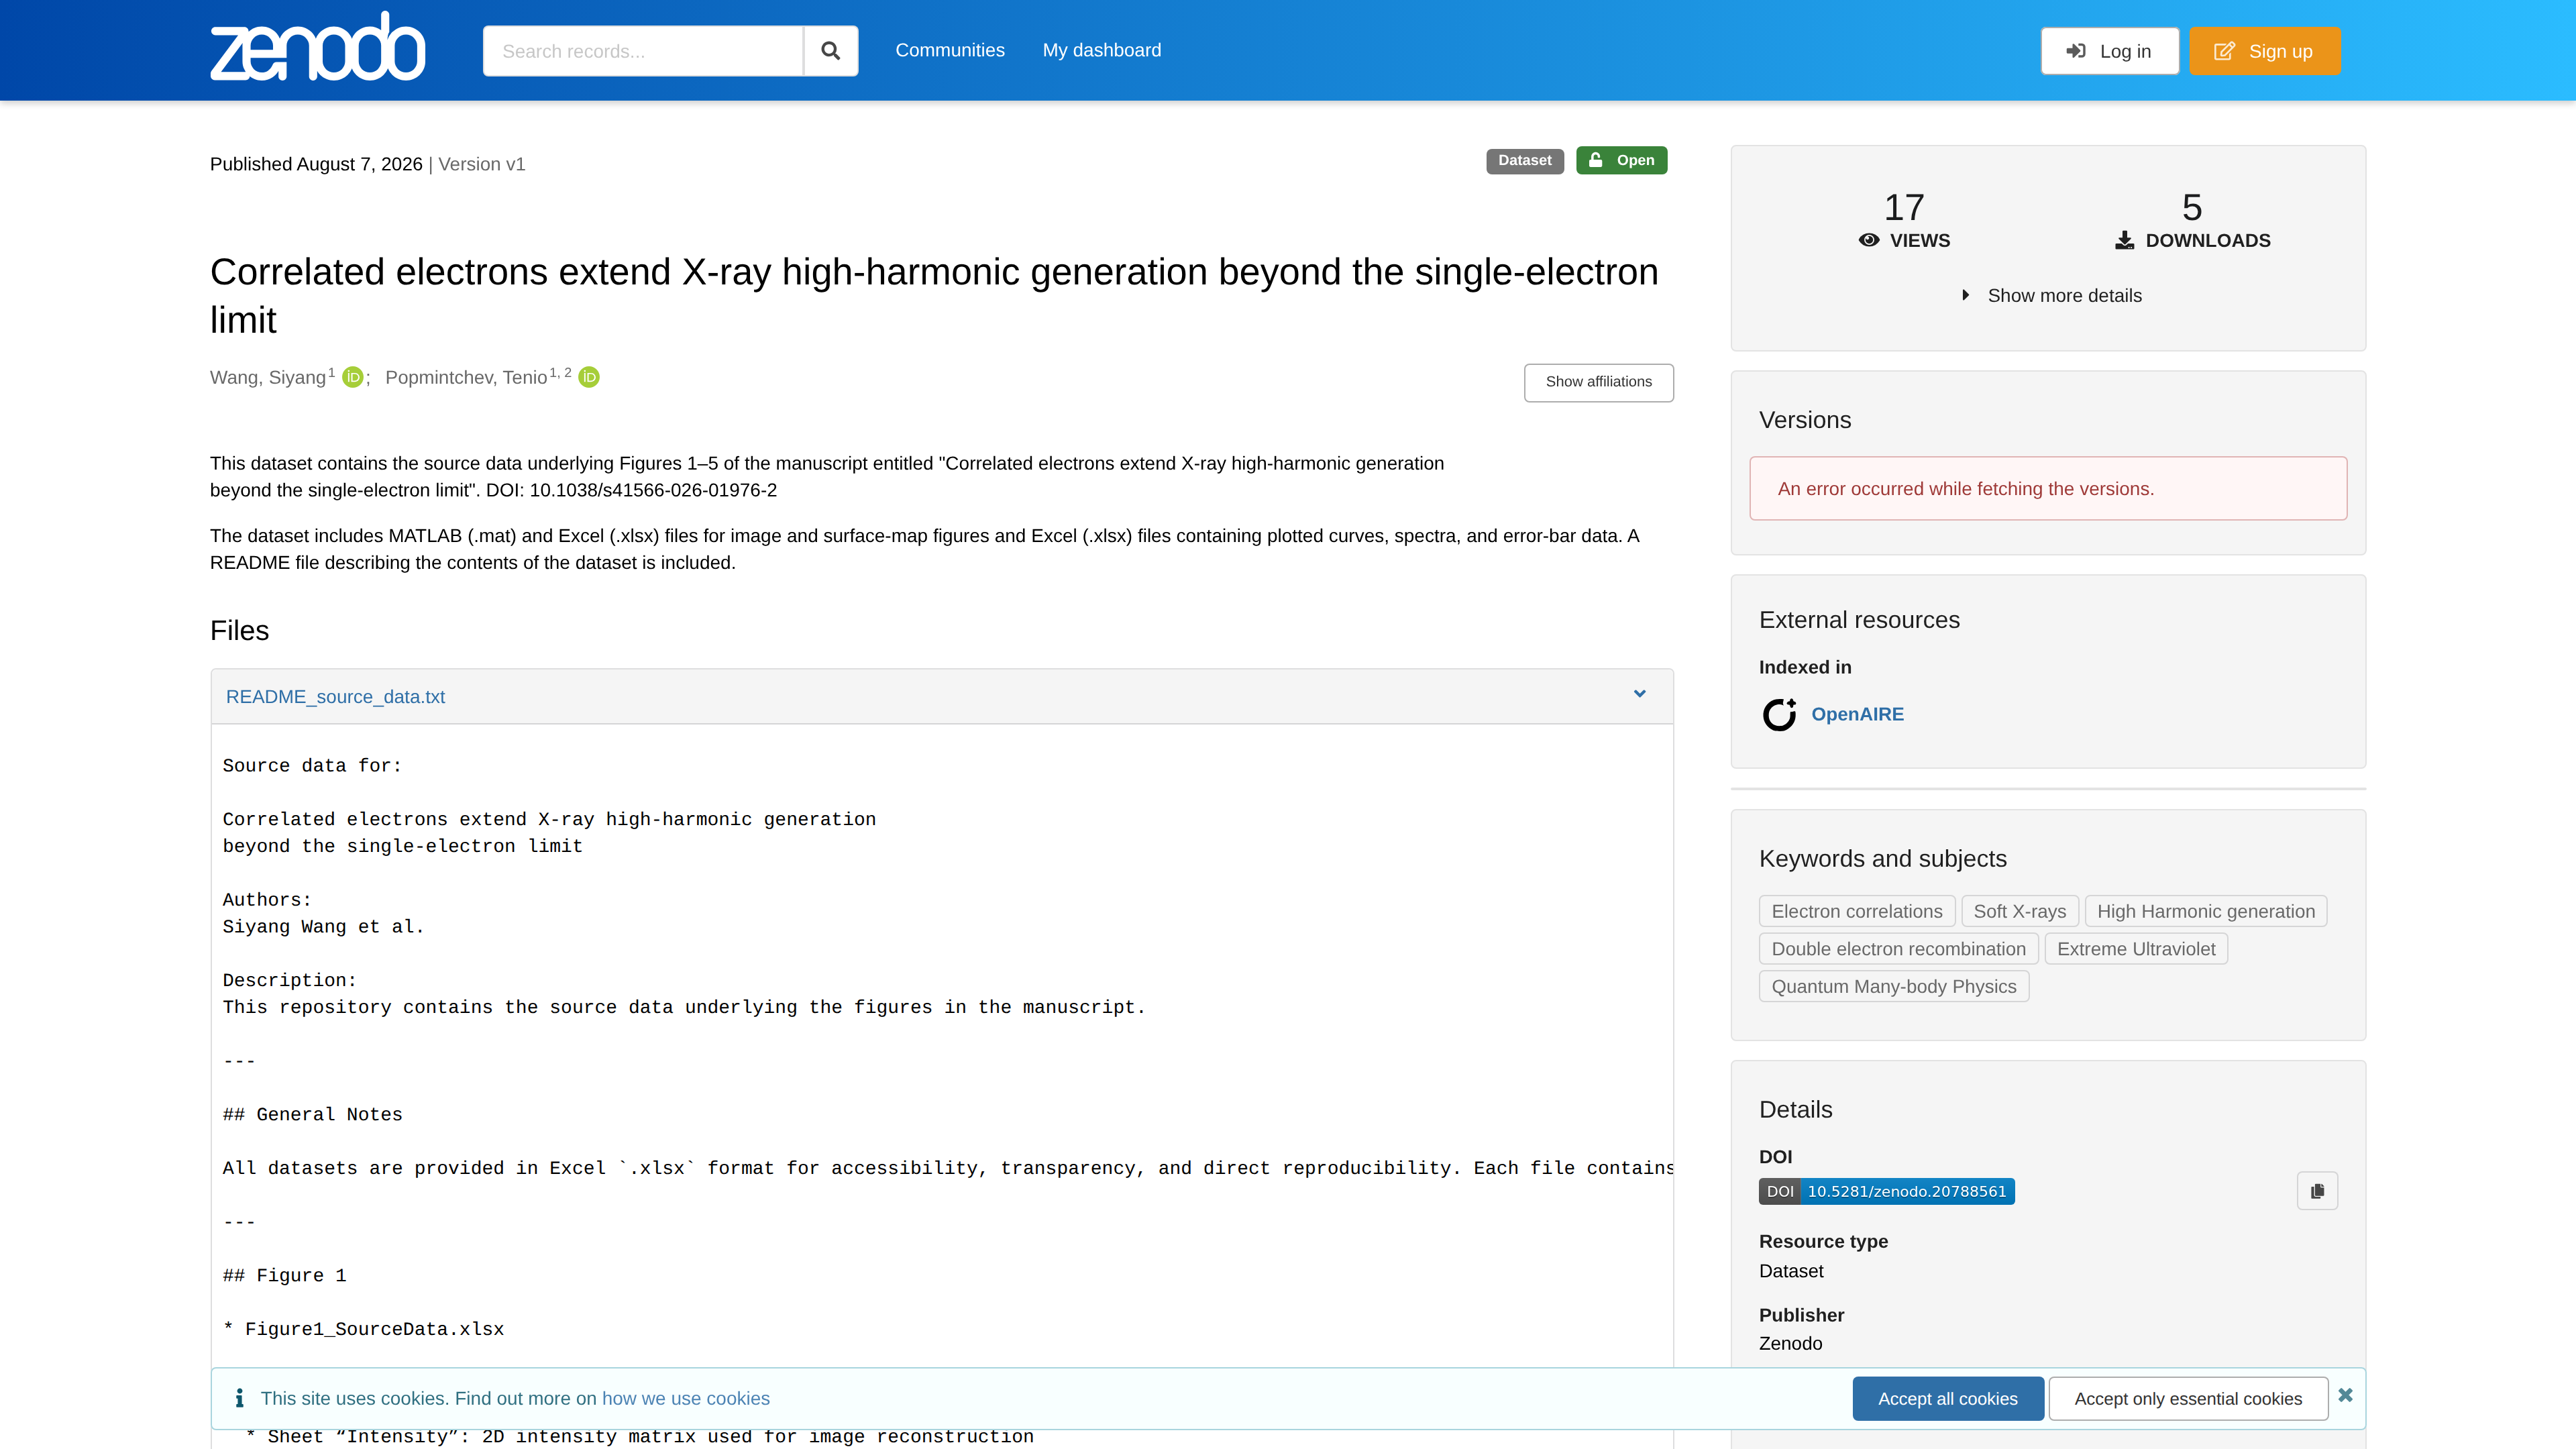Click the 17 views count
2576x1449 pixels.
[1904, 208]
